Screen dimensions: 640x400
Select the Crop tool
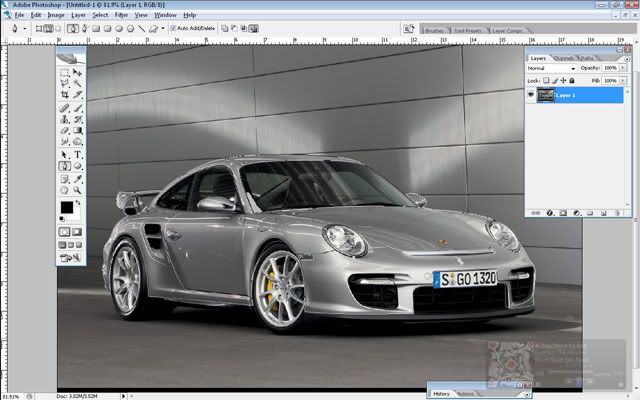coord(64,94)
